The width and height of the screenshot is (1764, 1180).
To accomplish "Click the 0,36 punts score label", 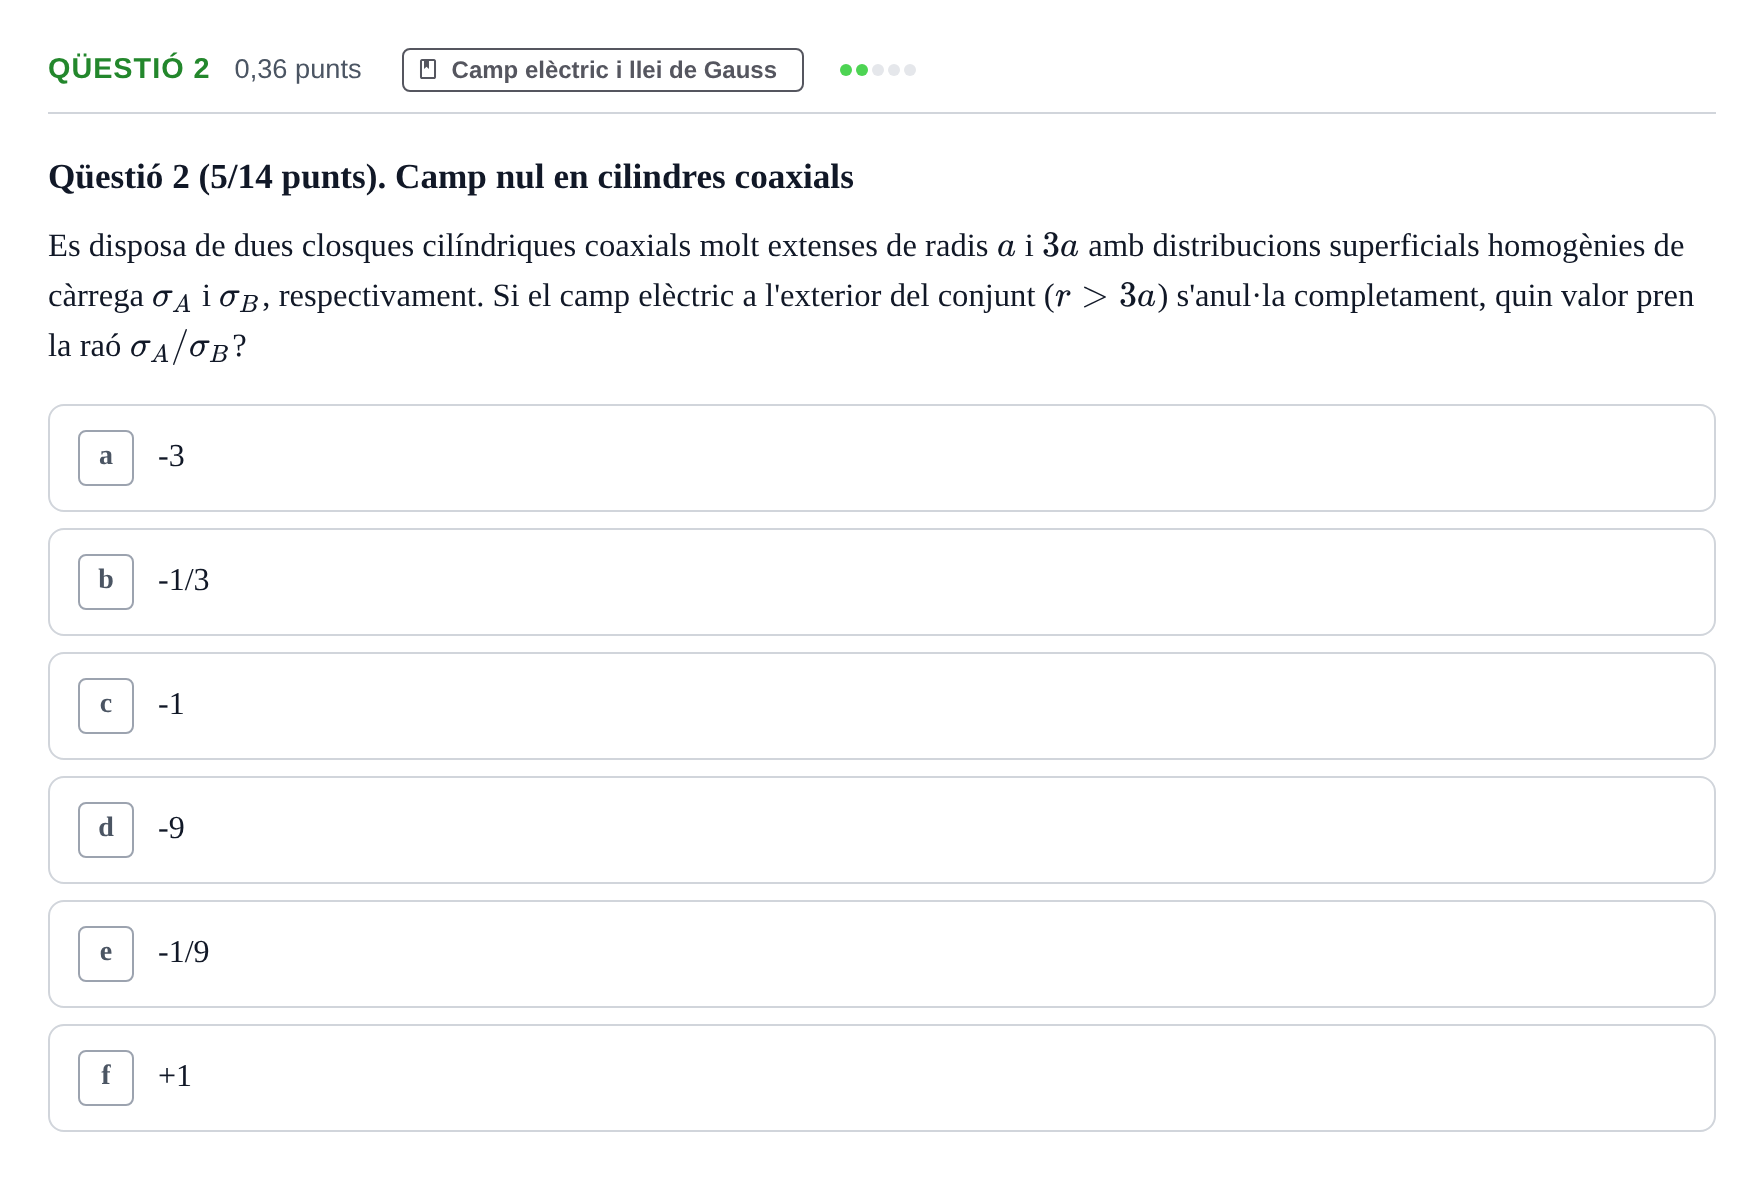I will [x=298, y=69].
